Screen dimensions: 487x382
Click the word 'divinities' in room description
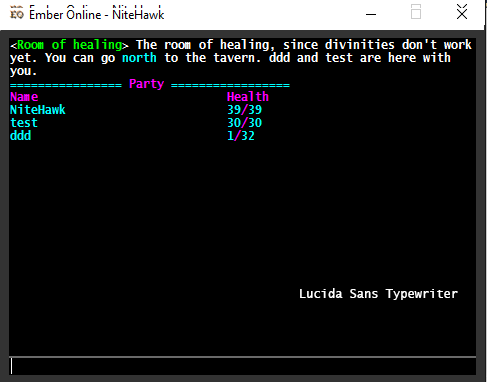pyautogui.click(x=359, y=45)
